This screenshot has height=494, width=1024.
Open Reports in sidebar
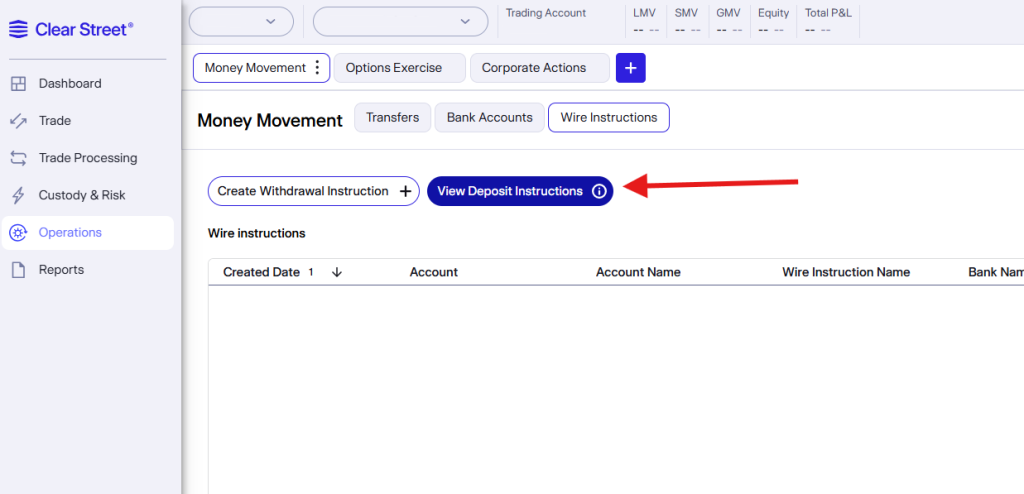coord(61,270)
